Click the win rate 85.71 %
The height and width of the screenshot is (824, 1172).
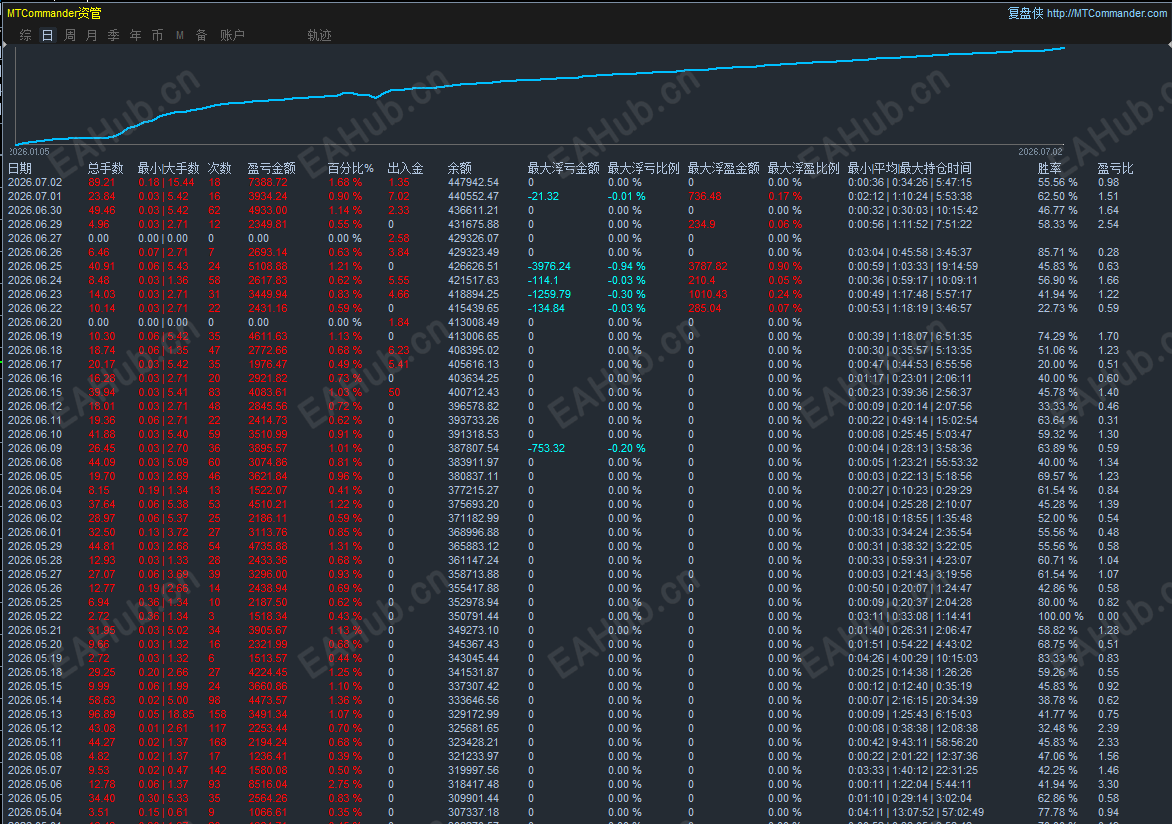[x=1058, y=253]
